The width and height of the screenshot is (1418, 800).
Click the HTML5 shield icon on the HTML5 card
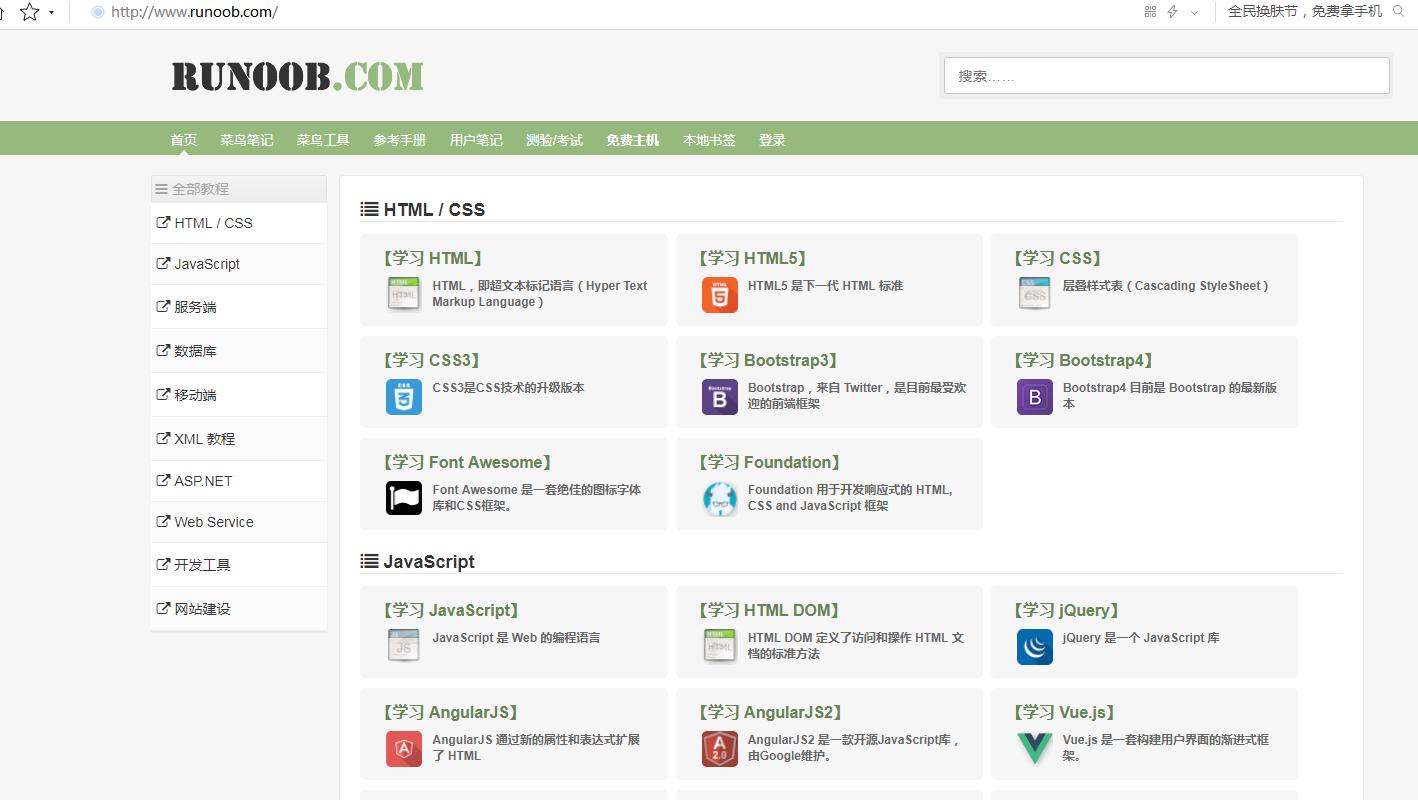[x=720, y=294]
